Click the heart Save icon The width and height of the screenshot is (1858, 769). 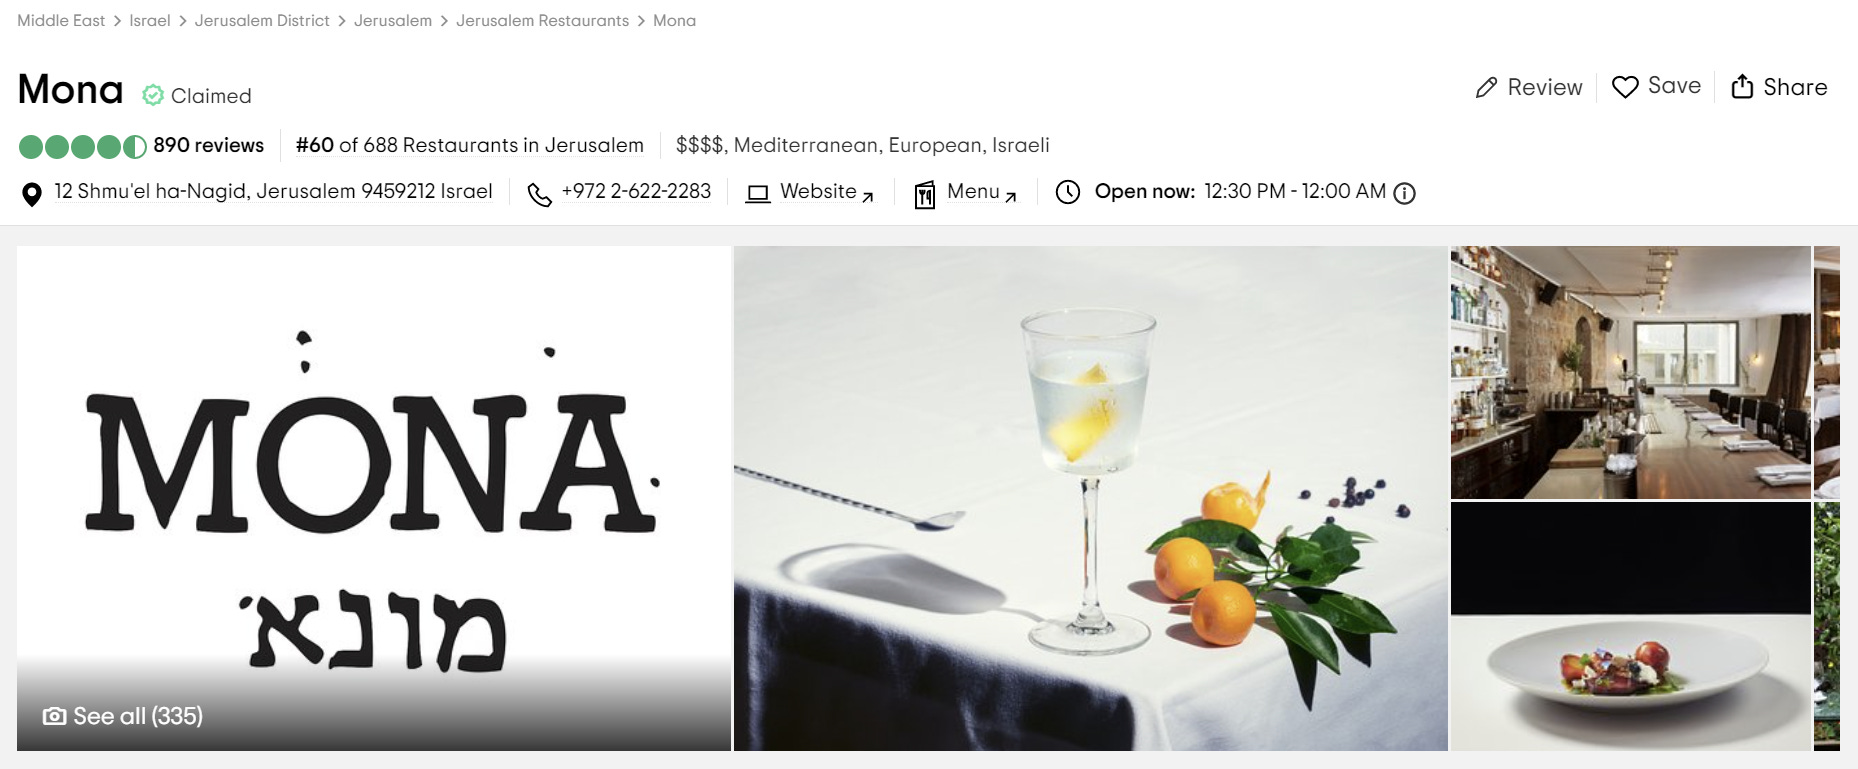coord(1625,87)
